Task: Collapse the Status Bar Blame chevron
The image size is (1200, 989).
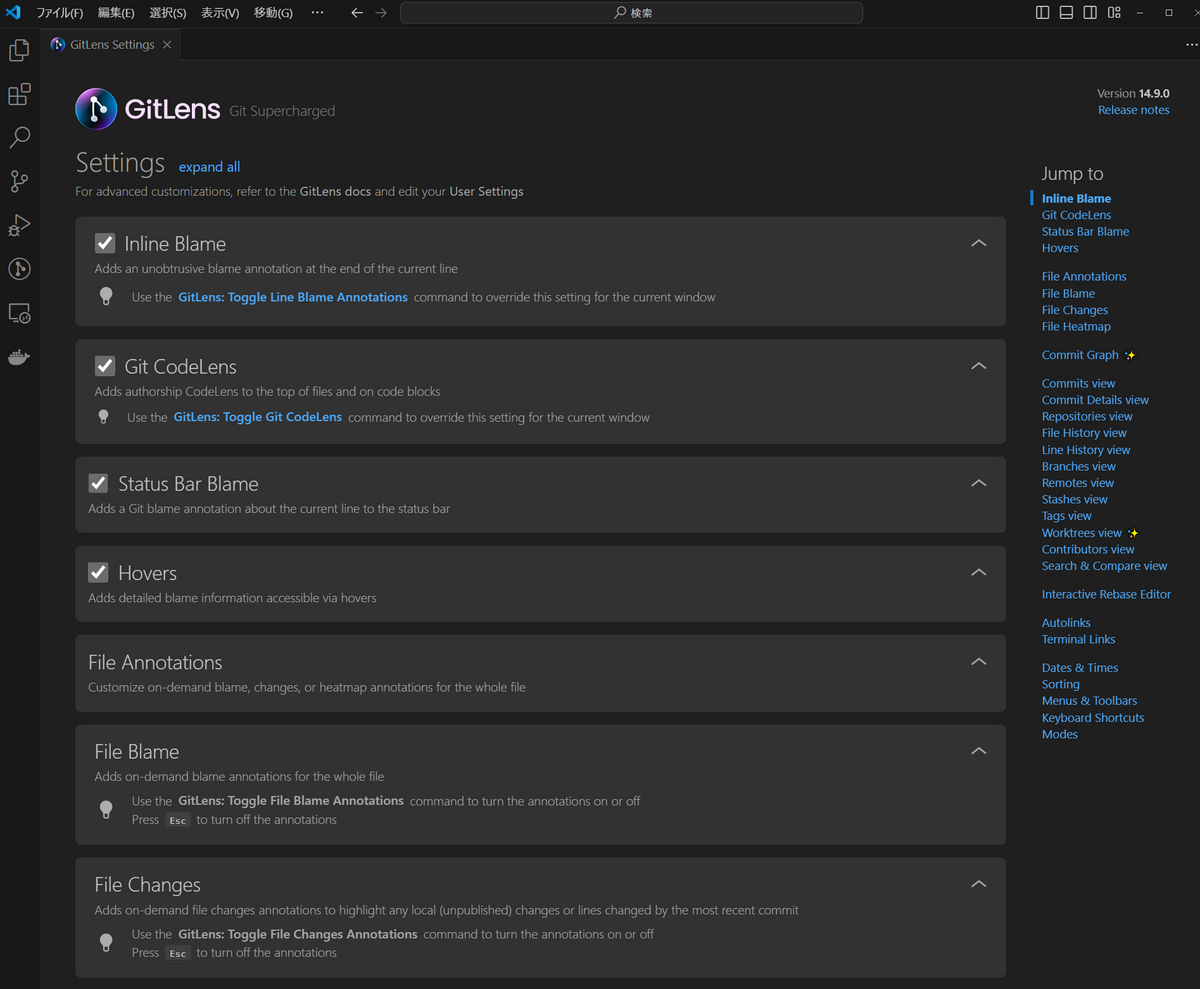Action: [x=979, y=483]
